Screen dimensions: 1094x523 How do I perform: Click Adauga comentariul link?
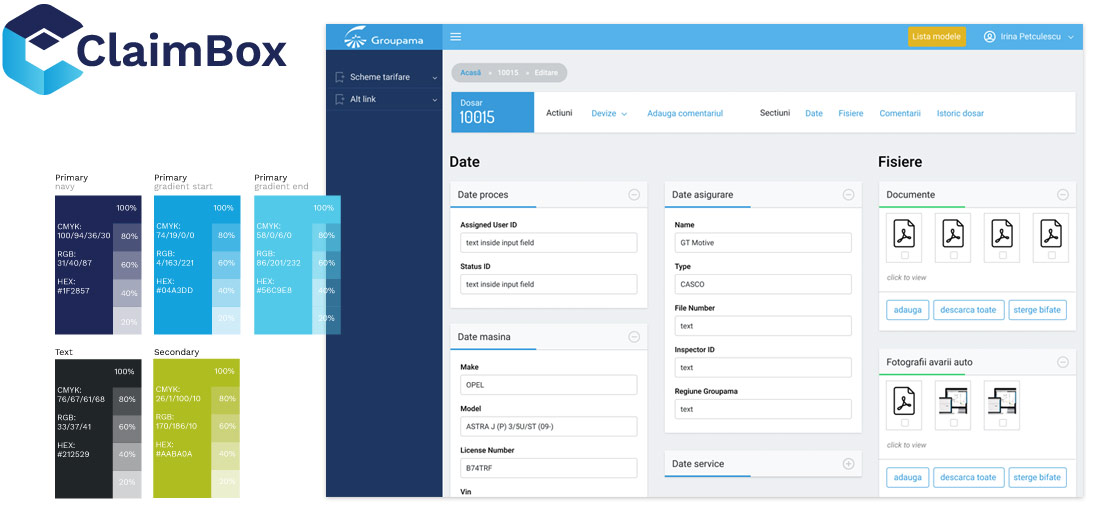(685, 113)
